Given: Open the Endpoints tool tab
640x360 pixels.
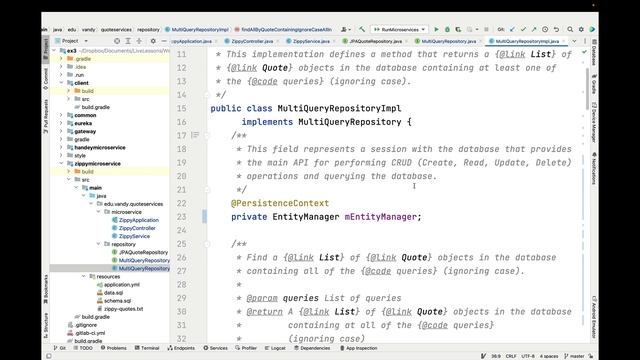Looking at the screenshot, I should [181, 348].
